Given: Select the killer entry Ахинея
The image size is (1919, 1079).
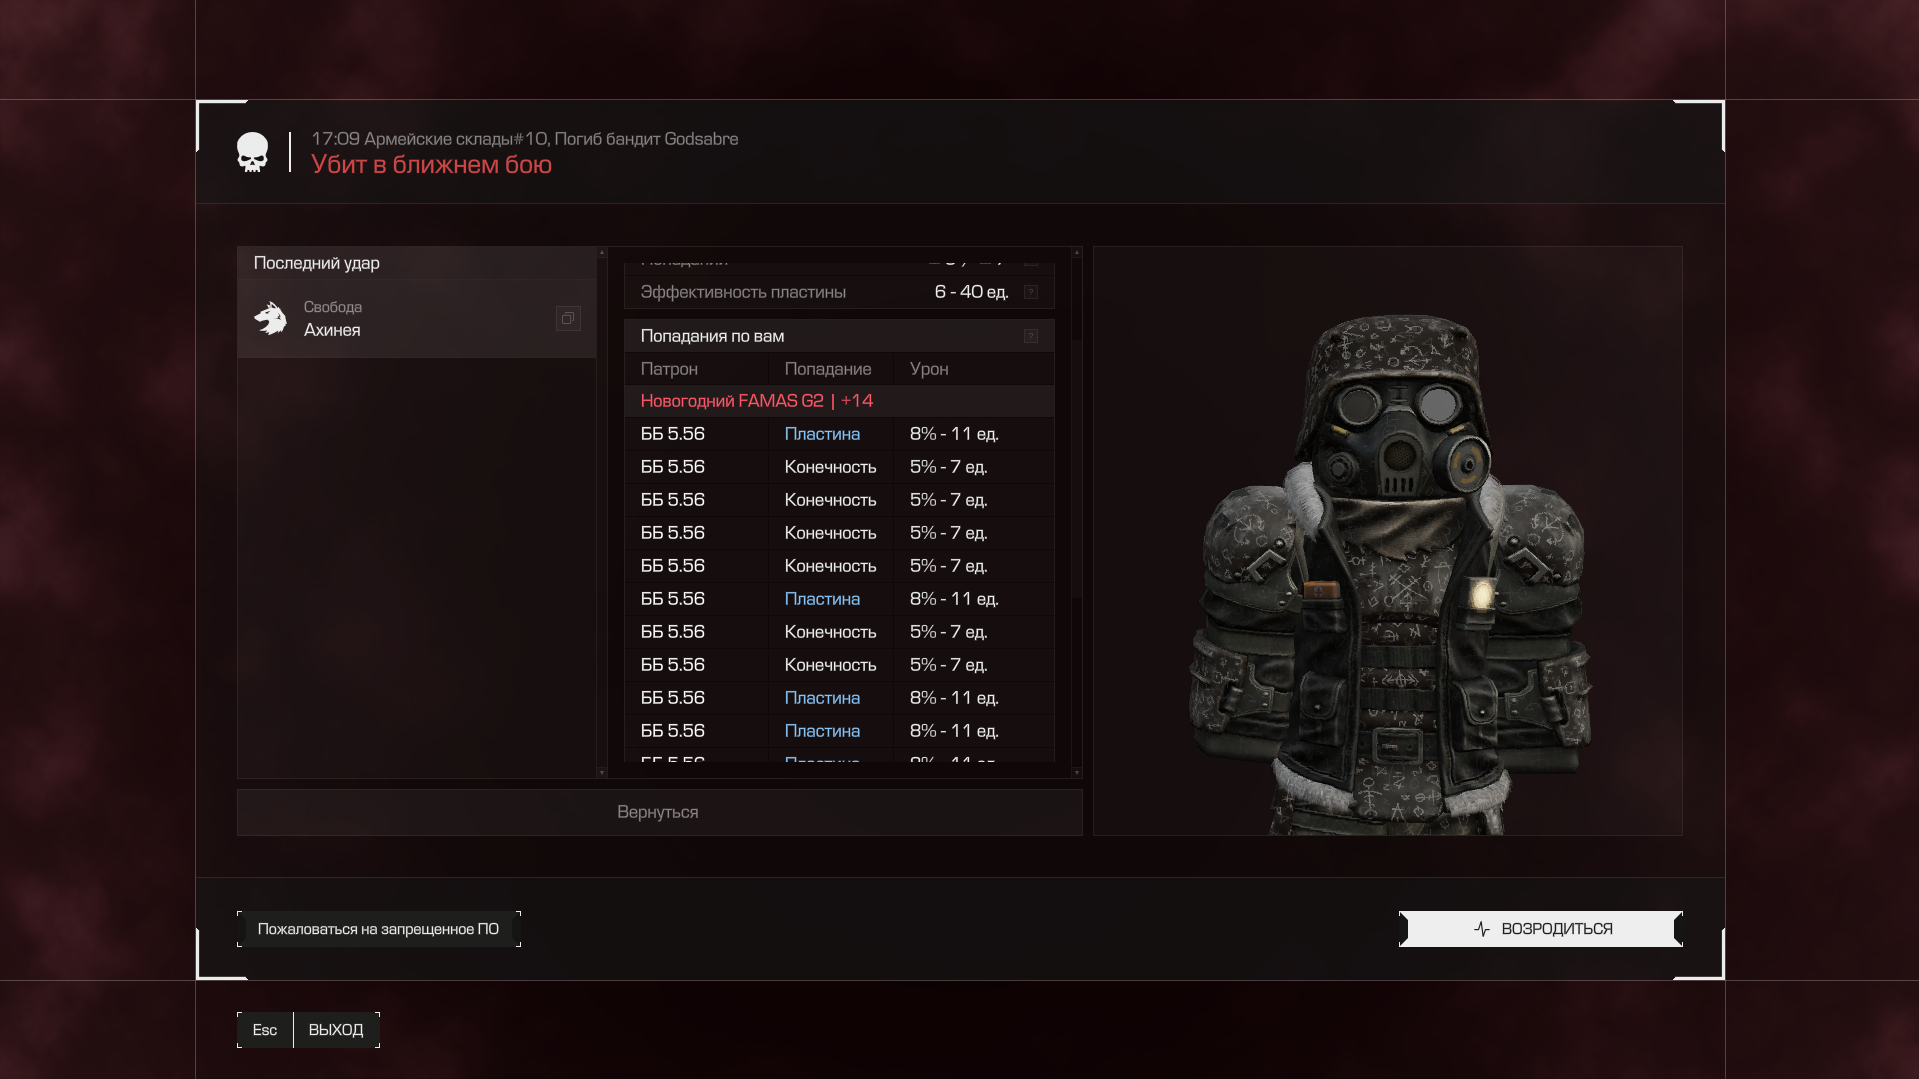Looking at the screenshot, I should tap(417, 318).
